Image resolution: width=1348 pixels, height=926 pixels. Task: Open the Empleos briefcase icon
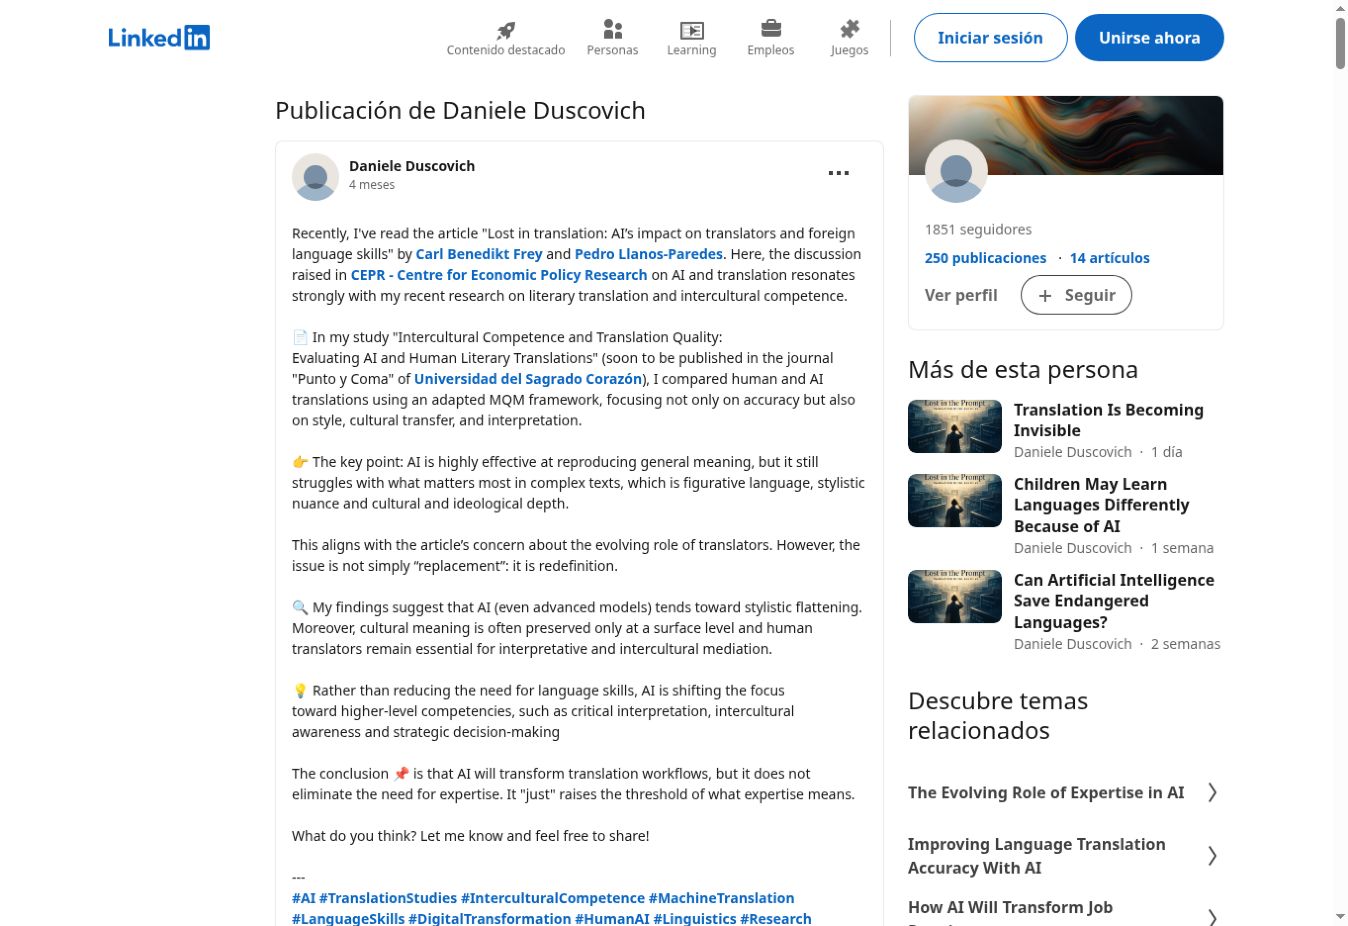point(771,29)
